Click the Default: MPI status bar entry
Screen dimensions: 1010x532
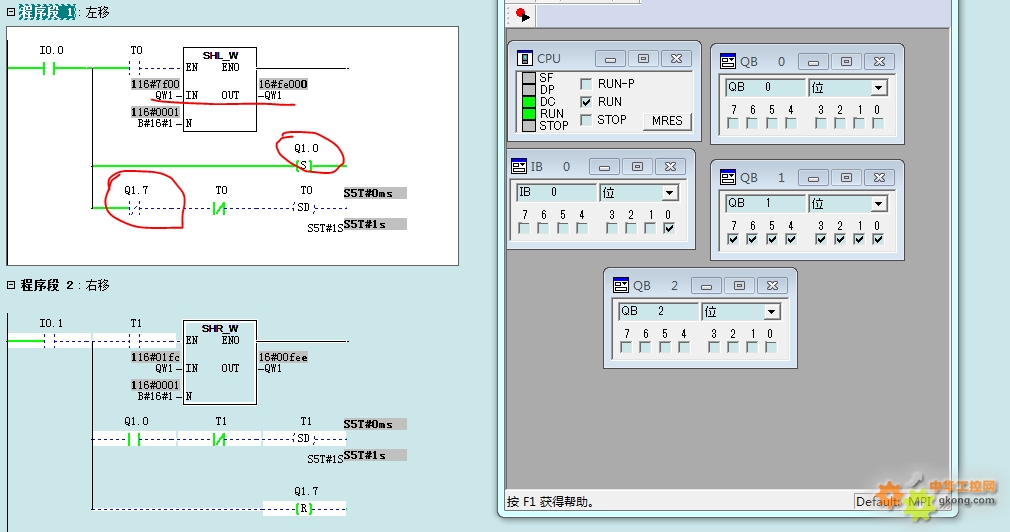point(894,501)
